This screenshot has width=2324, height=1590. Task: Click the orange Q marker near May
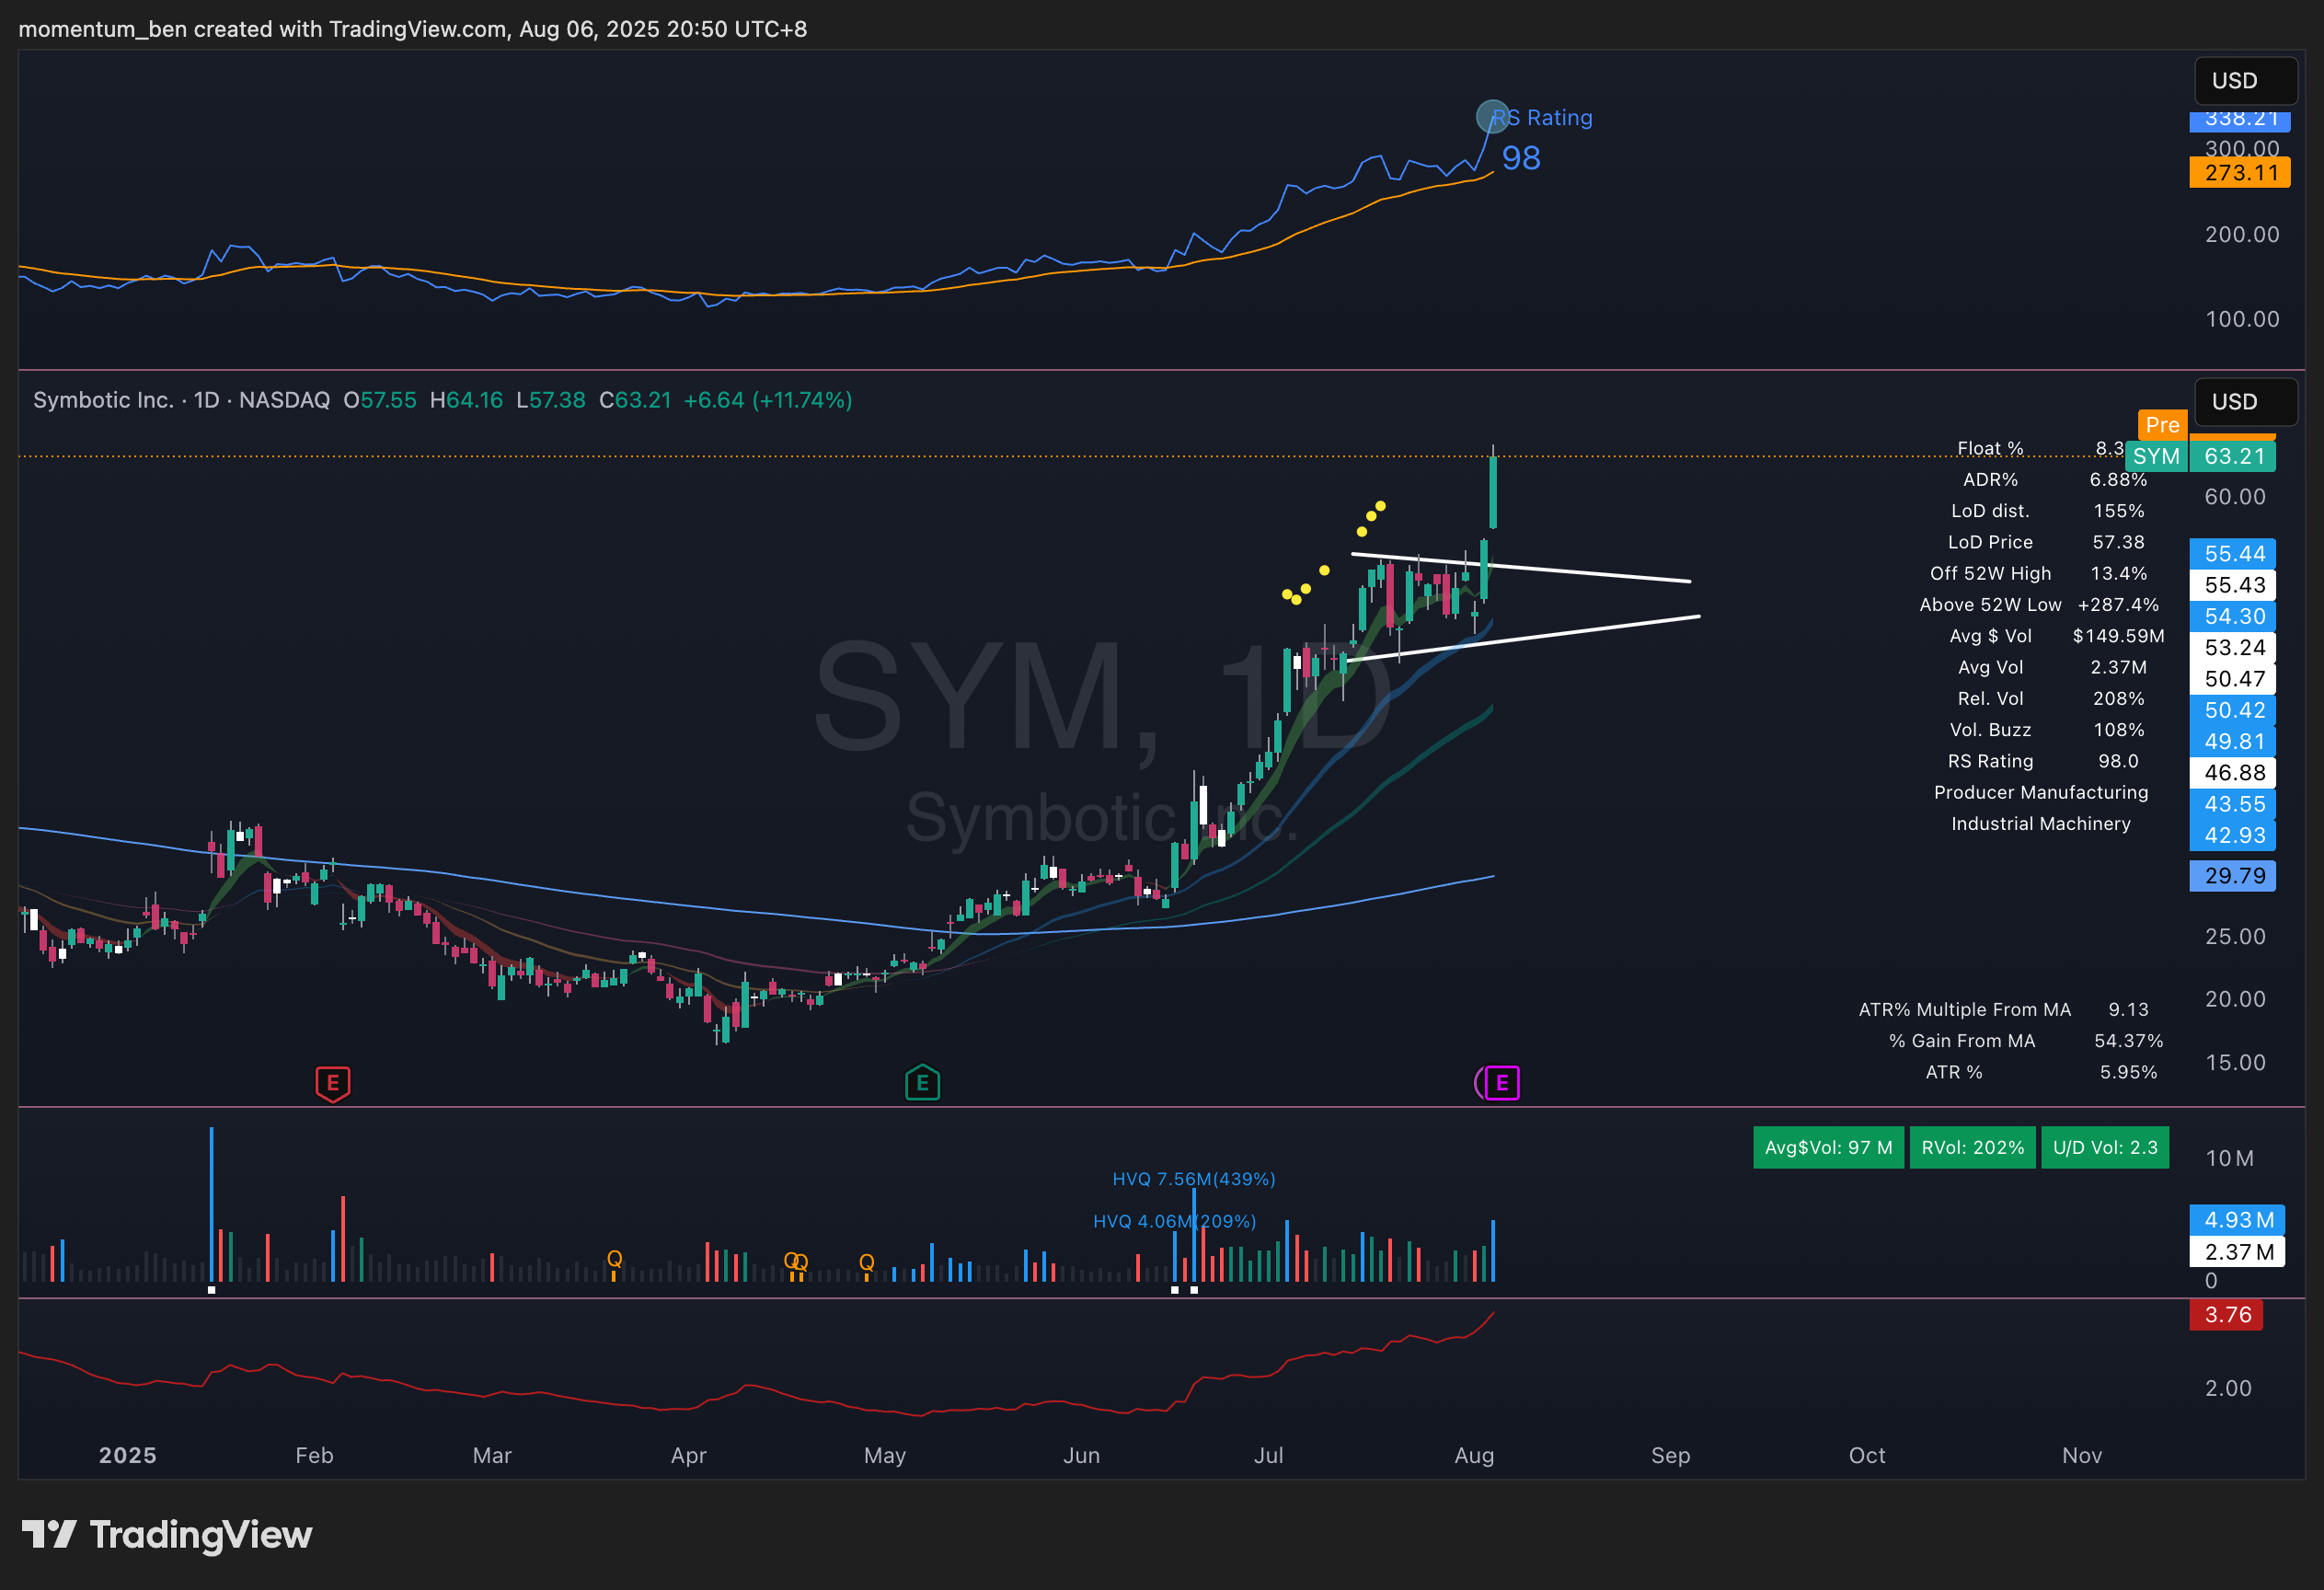866,1262
